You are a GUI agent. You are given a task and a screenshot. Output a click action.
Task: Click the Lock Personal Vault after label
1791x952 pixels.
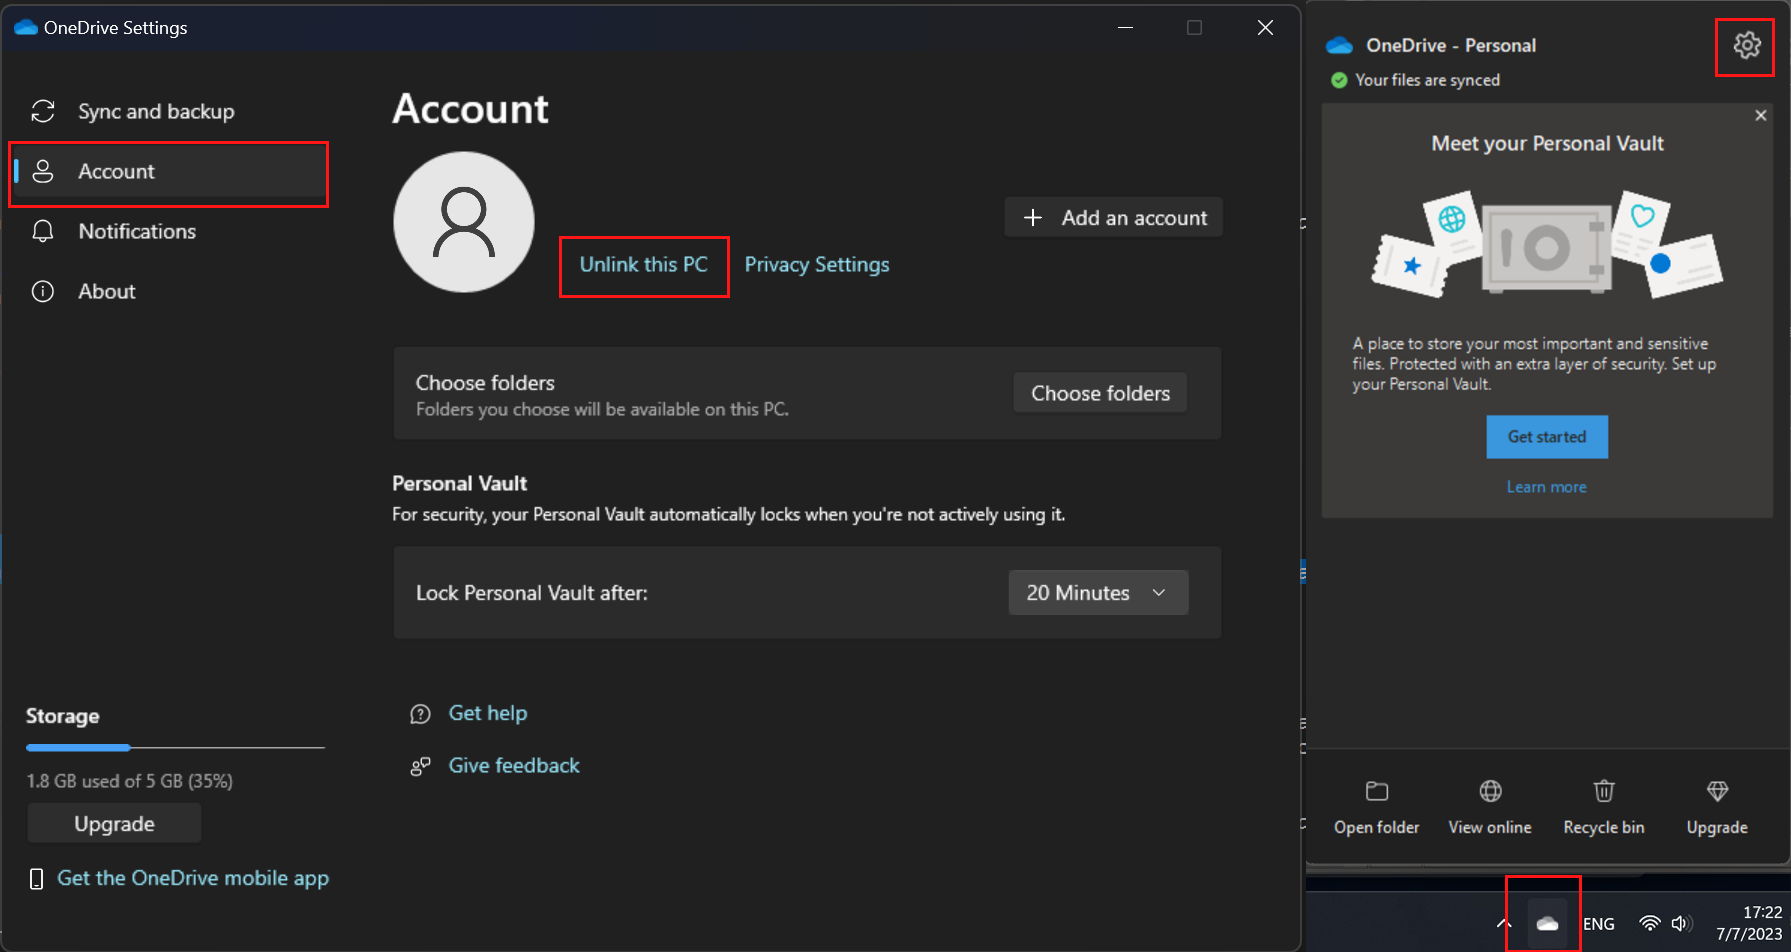tap(532, 593)
